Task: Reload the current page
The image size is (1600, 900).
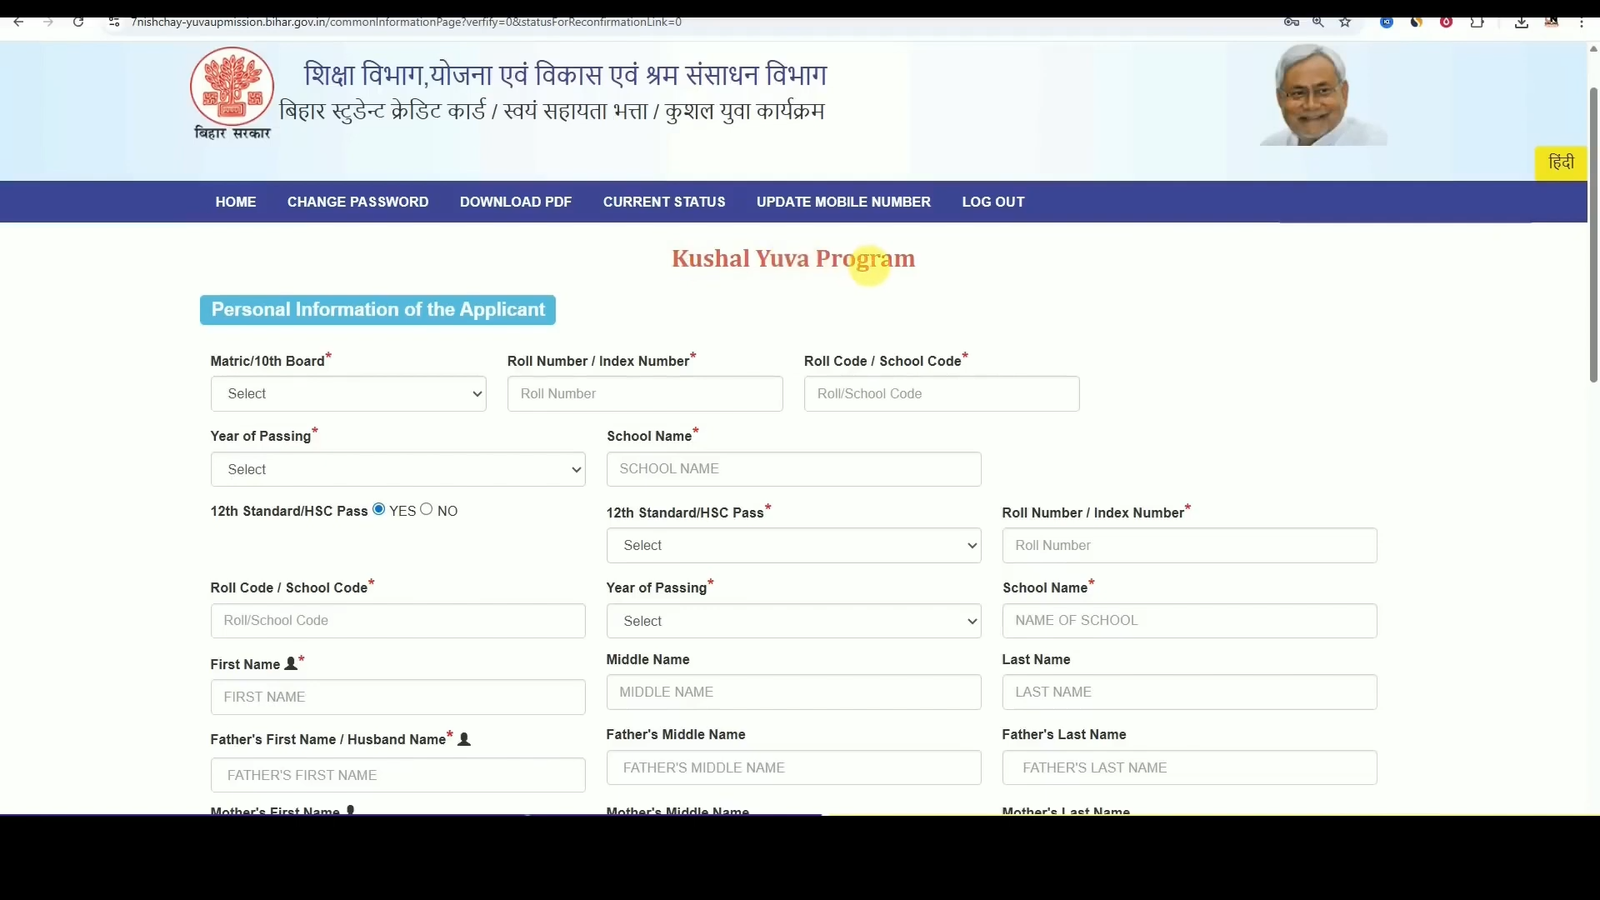Action: (x=78, y=22)
